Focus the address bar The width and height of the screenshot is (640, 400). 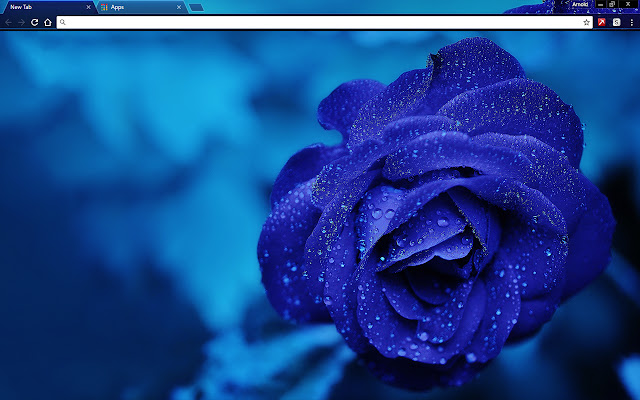(324, 22)
